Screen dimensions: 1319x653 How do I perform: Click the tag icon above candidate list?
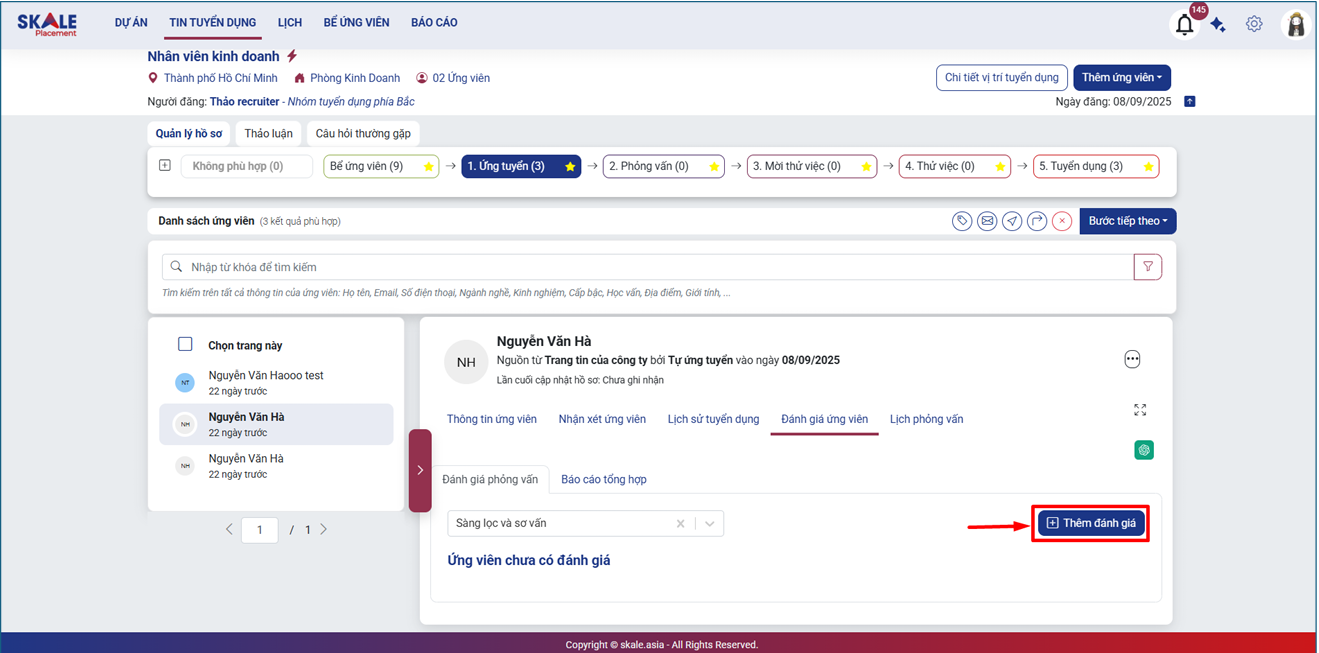pos(962,221)
